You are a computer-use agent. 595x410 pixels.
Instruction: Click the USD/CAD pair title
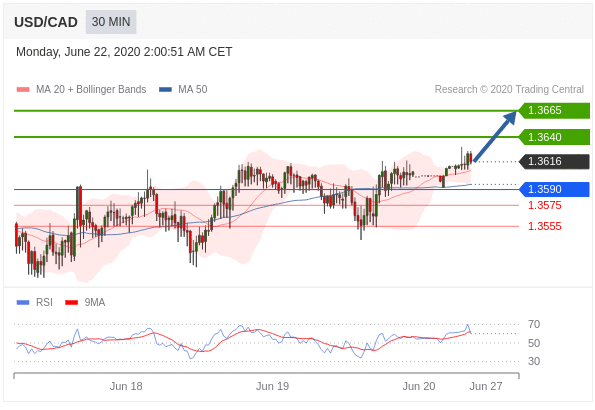click(46, 22)
